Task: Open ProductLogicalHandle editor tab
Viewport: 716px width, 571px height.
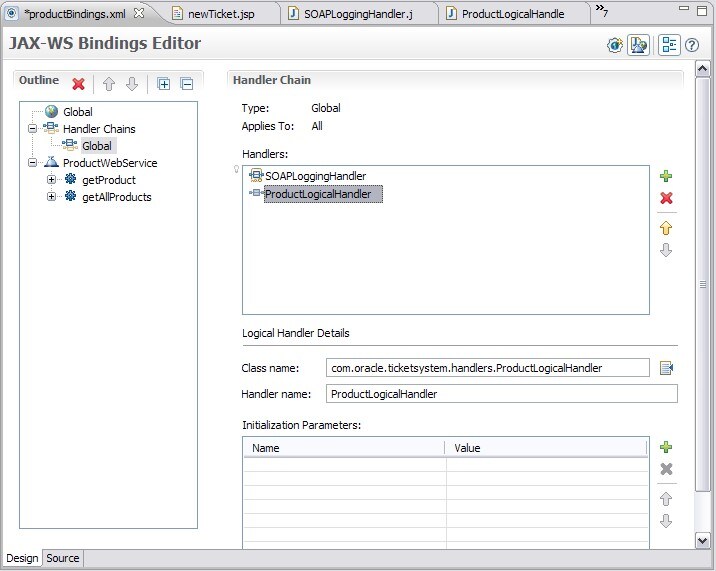Action: (513, 14)
